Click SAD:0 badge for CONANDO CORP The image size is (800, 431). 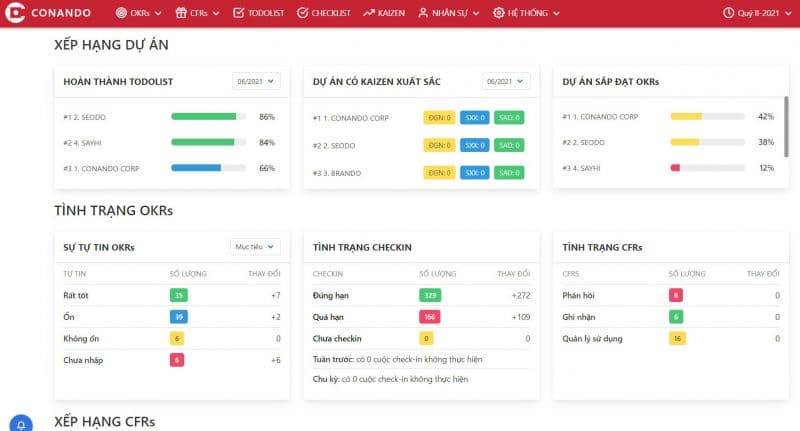pyautogui.click(x=509, y=118)
